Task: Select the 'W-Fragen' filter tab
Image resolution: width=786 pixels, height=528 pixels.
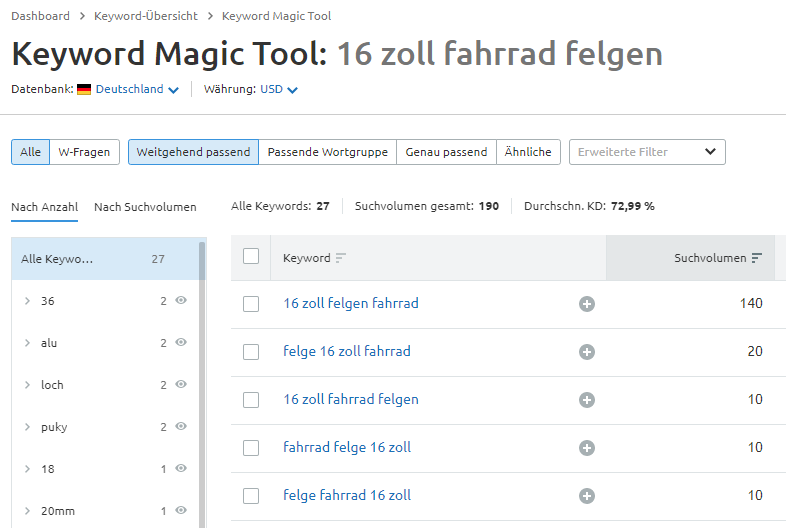Action: click(84, 152)
